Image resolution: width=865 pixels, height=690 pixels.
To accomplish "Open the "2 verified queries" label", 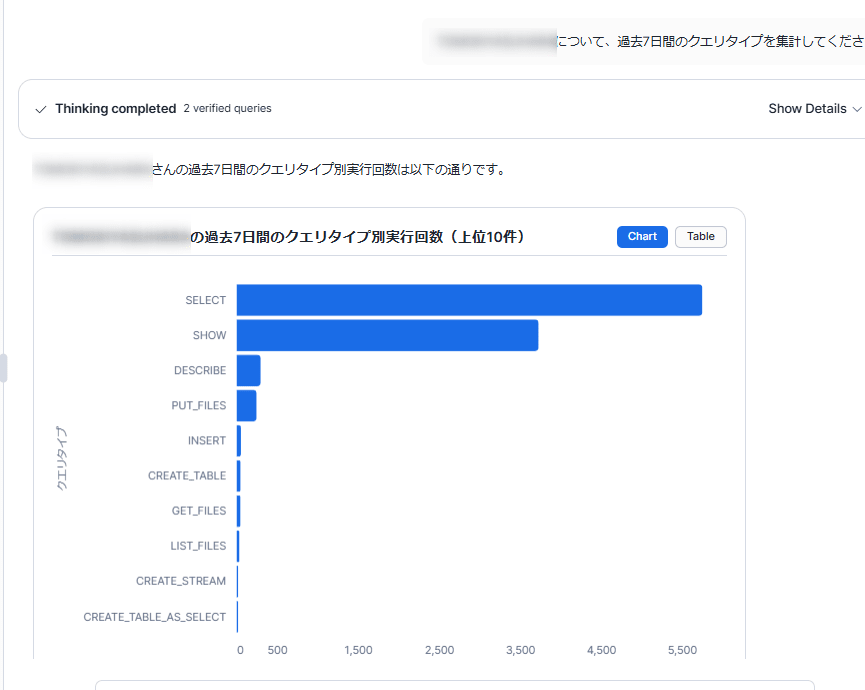I will pyautogui.click(x=227, y=109).
